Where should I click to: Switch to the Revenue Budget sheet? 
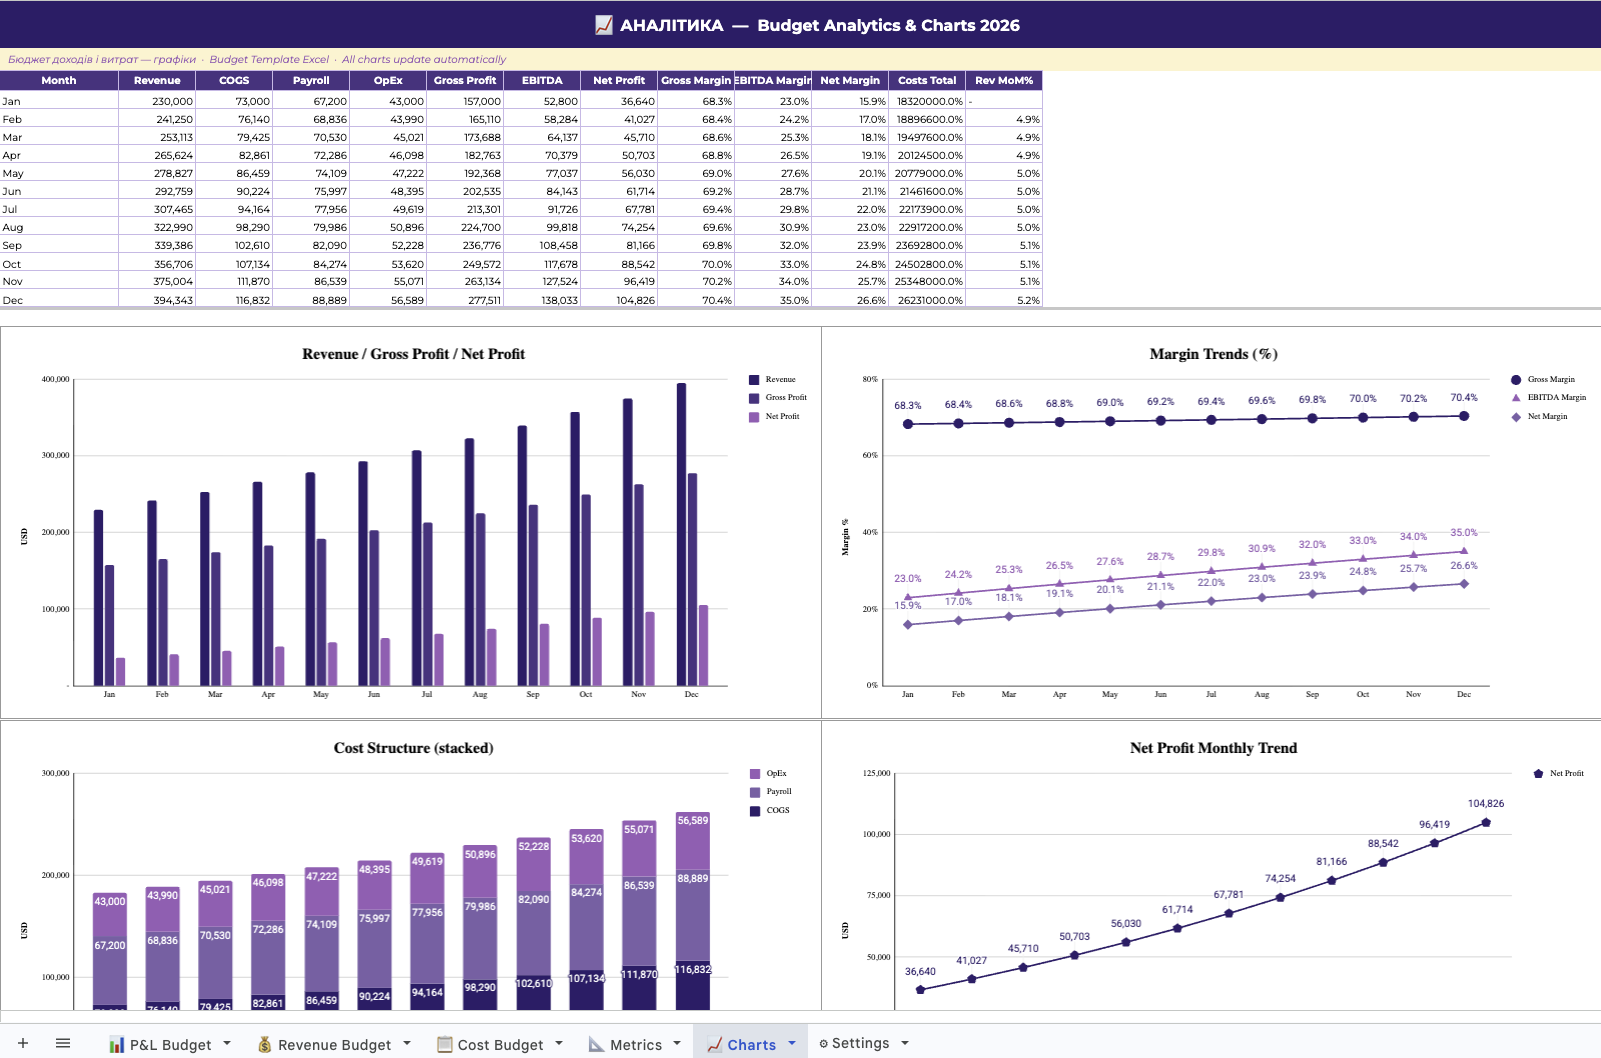click(334, 1044)
